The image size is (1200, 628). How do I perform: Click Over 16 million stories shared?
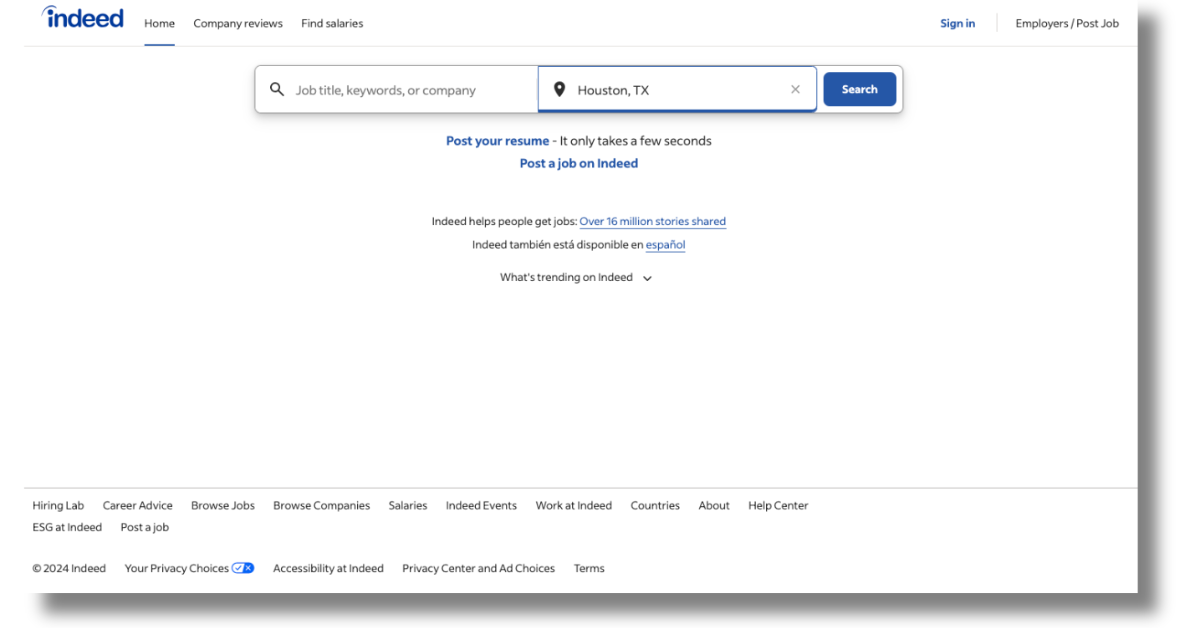tap(652, 221)
